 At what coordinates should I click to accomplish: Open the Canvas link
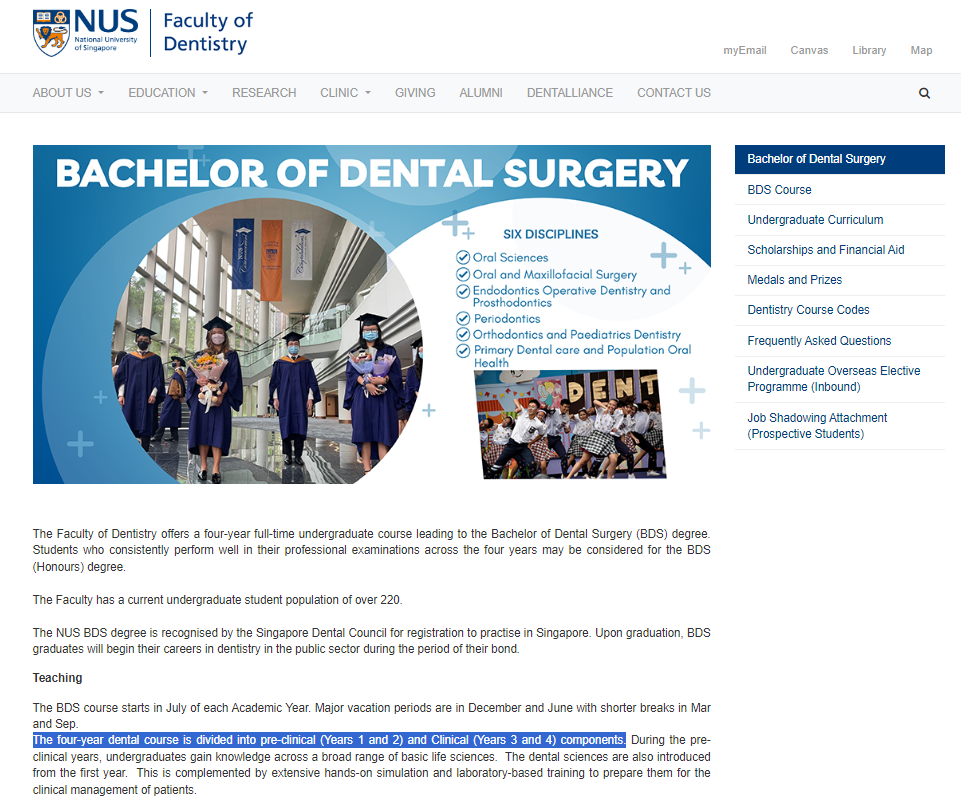click(809, 50)
